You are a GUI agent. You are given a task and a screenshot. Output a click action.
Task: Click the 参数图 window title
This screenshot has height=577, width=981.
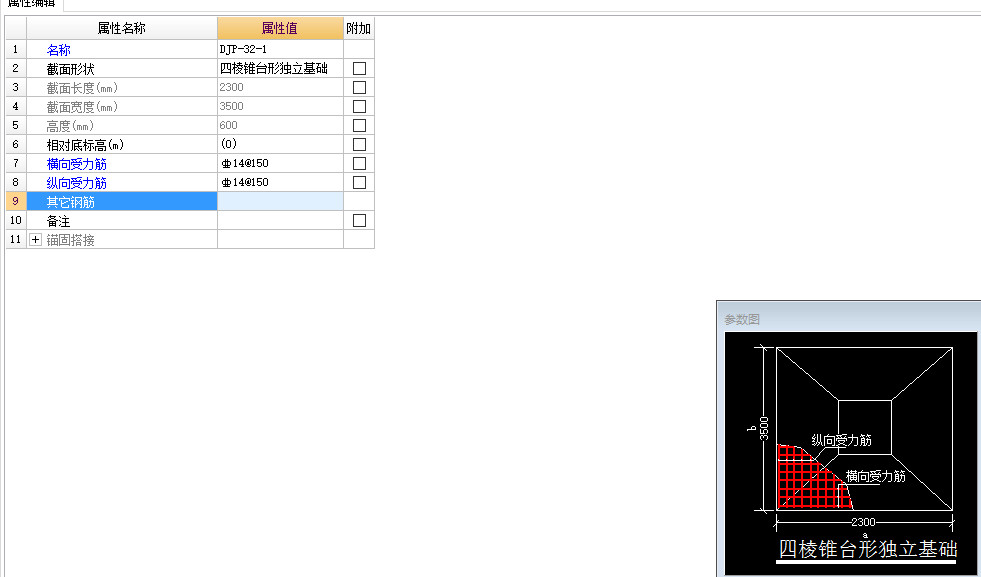coord(742,319)
